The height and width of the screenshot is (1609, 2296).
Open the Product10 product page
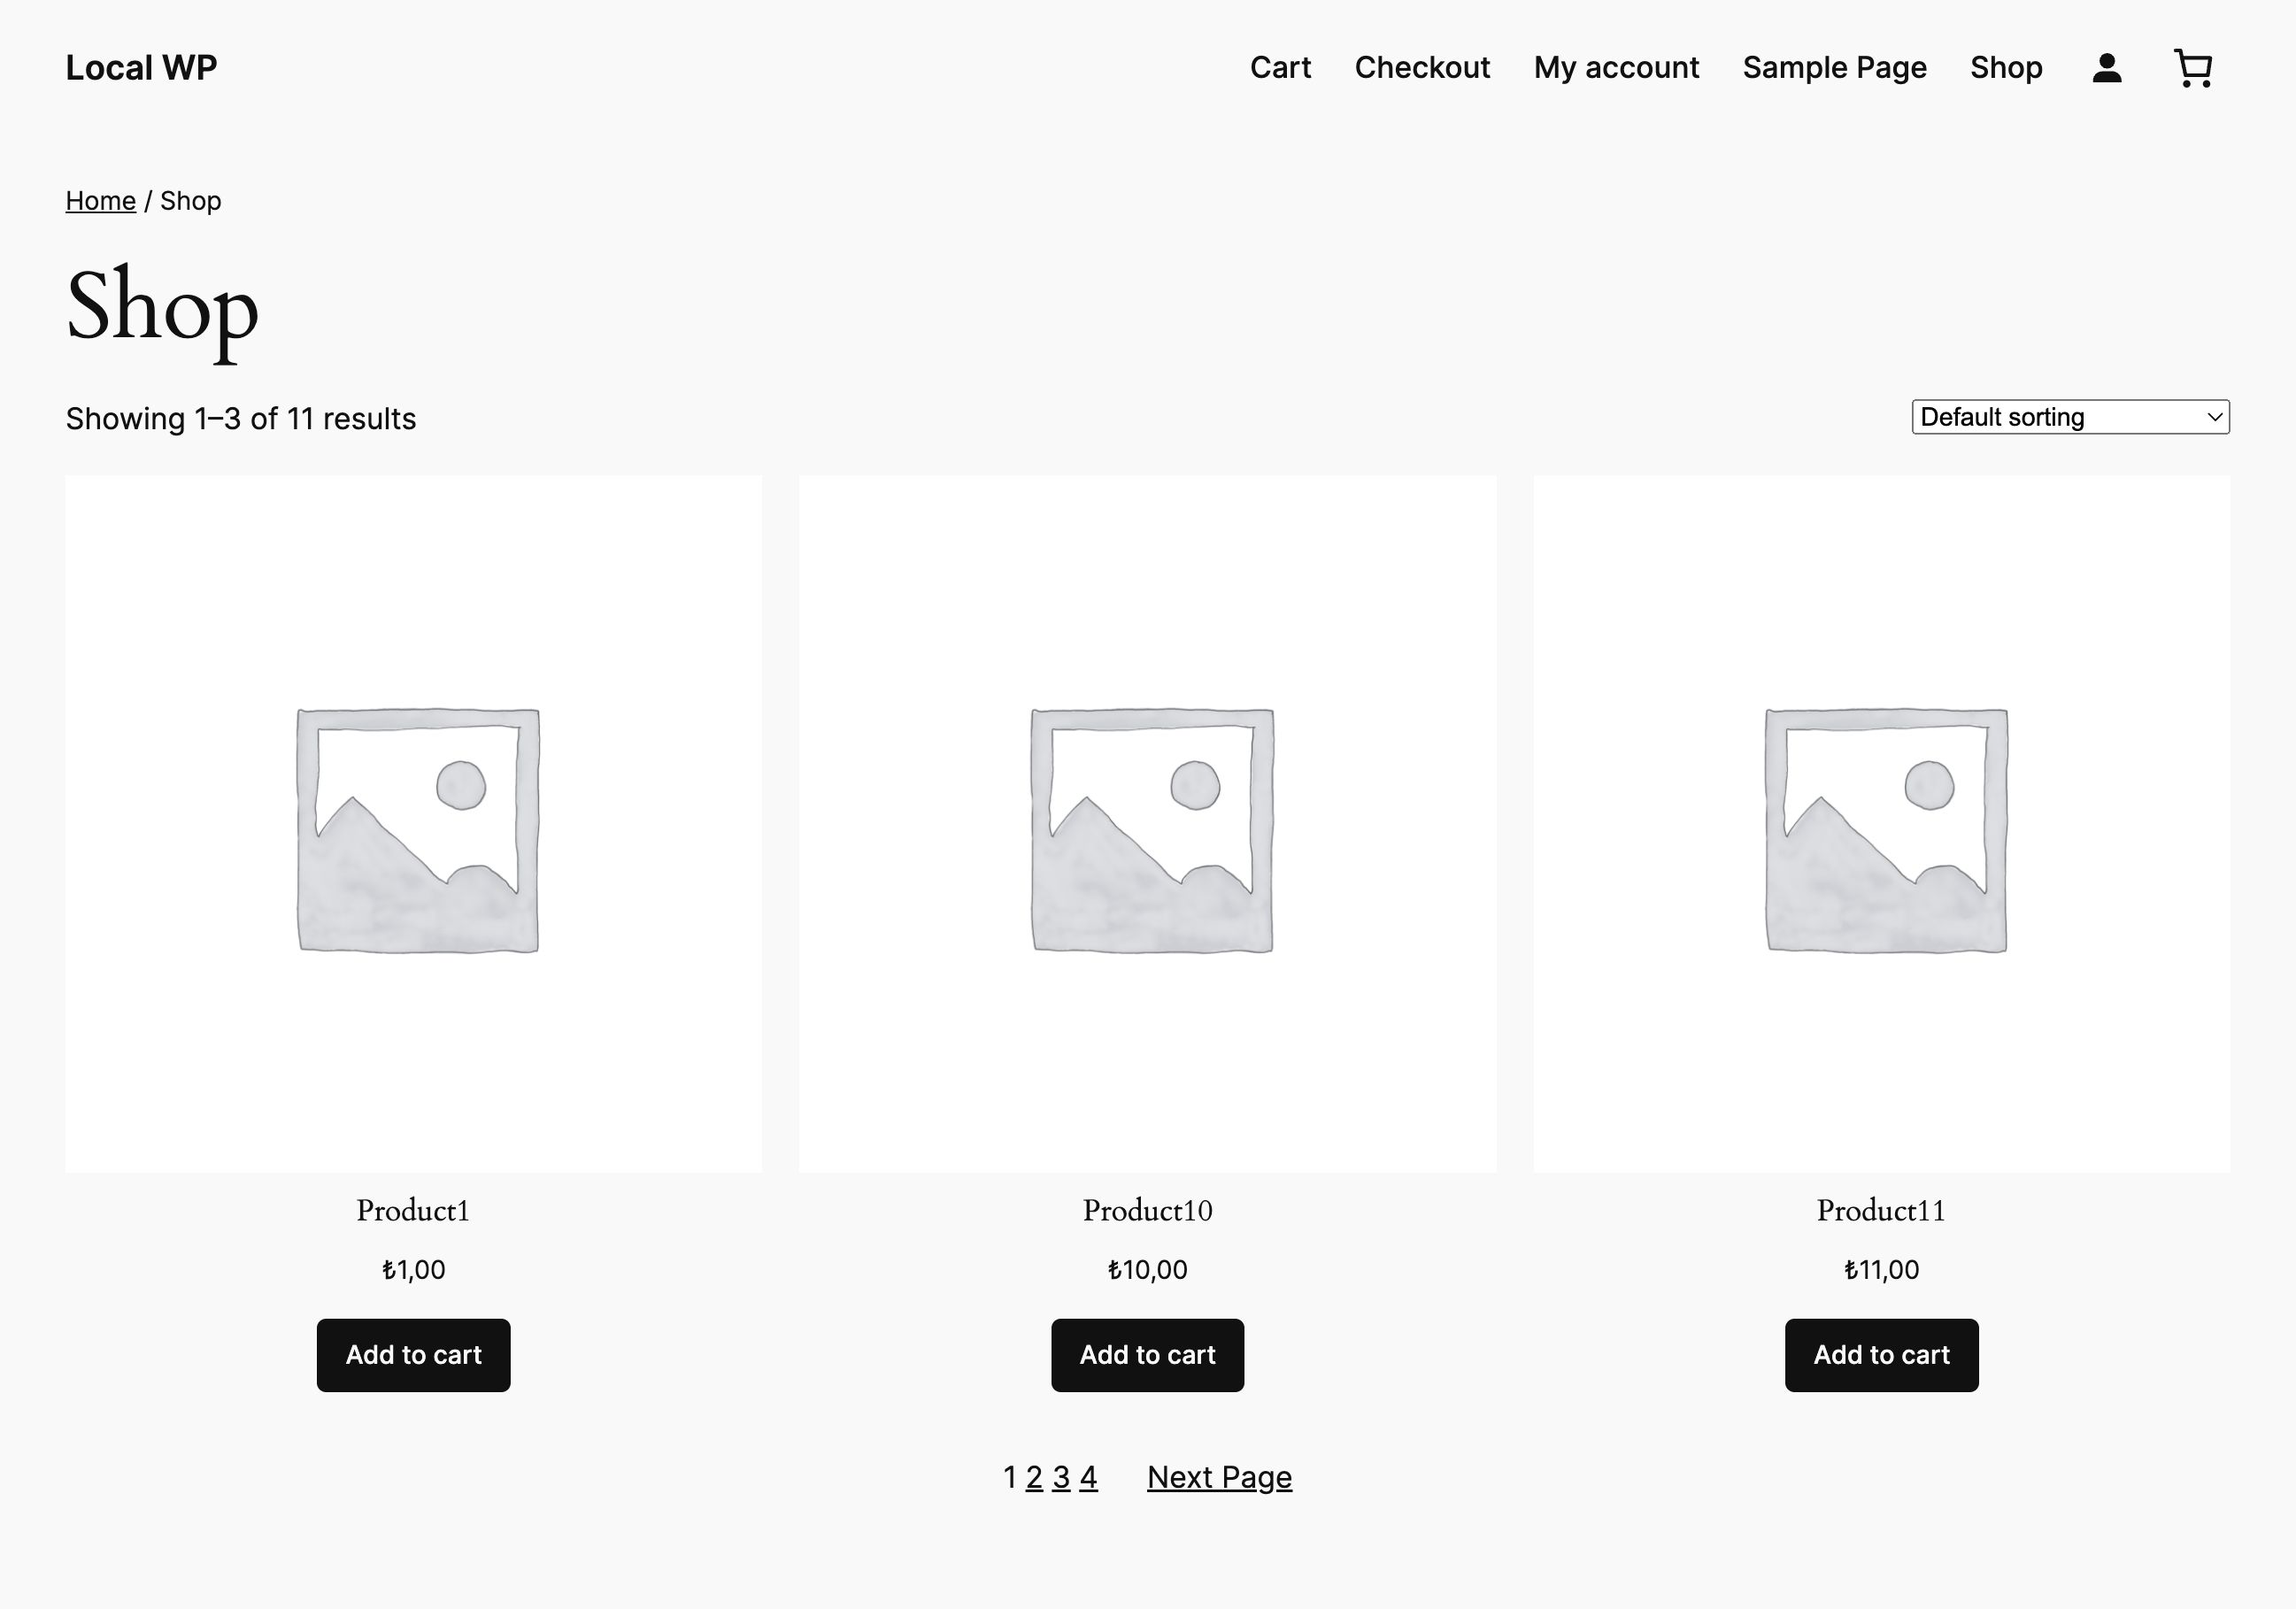point(1147,1210)
